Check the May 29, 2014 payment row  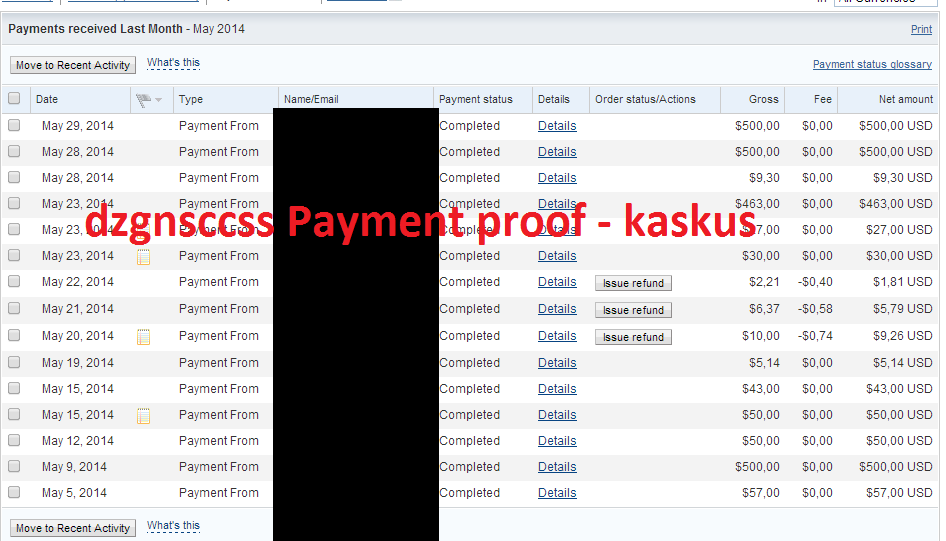(x=14, y=125)
